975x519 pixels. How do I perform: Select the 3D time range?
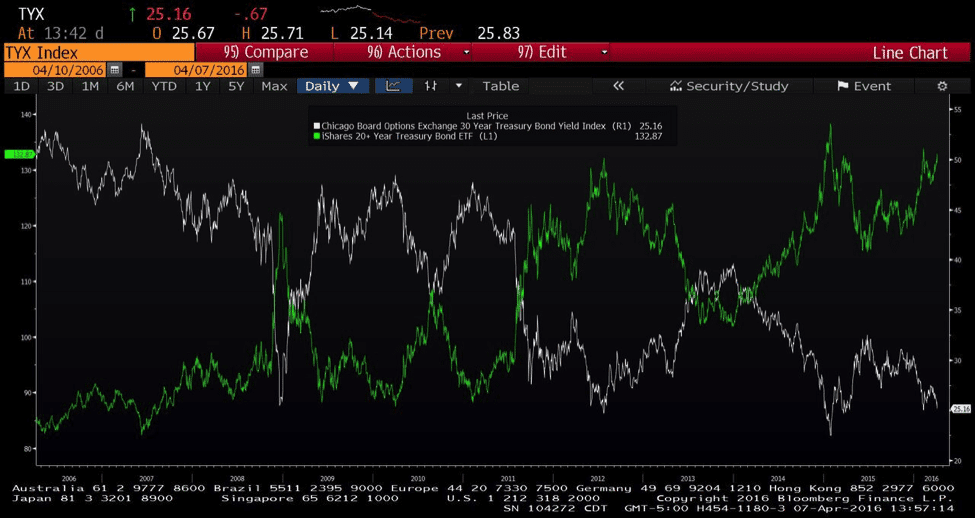(x=55, y=86)
